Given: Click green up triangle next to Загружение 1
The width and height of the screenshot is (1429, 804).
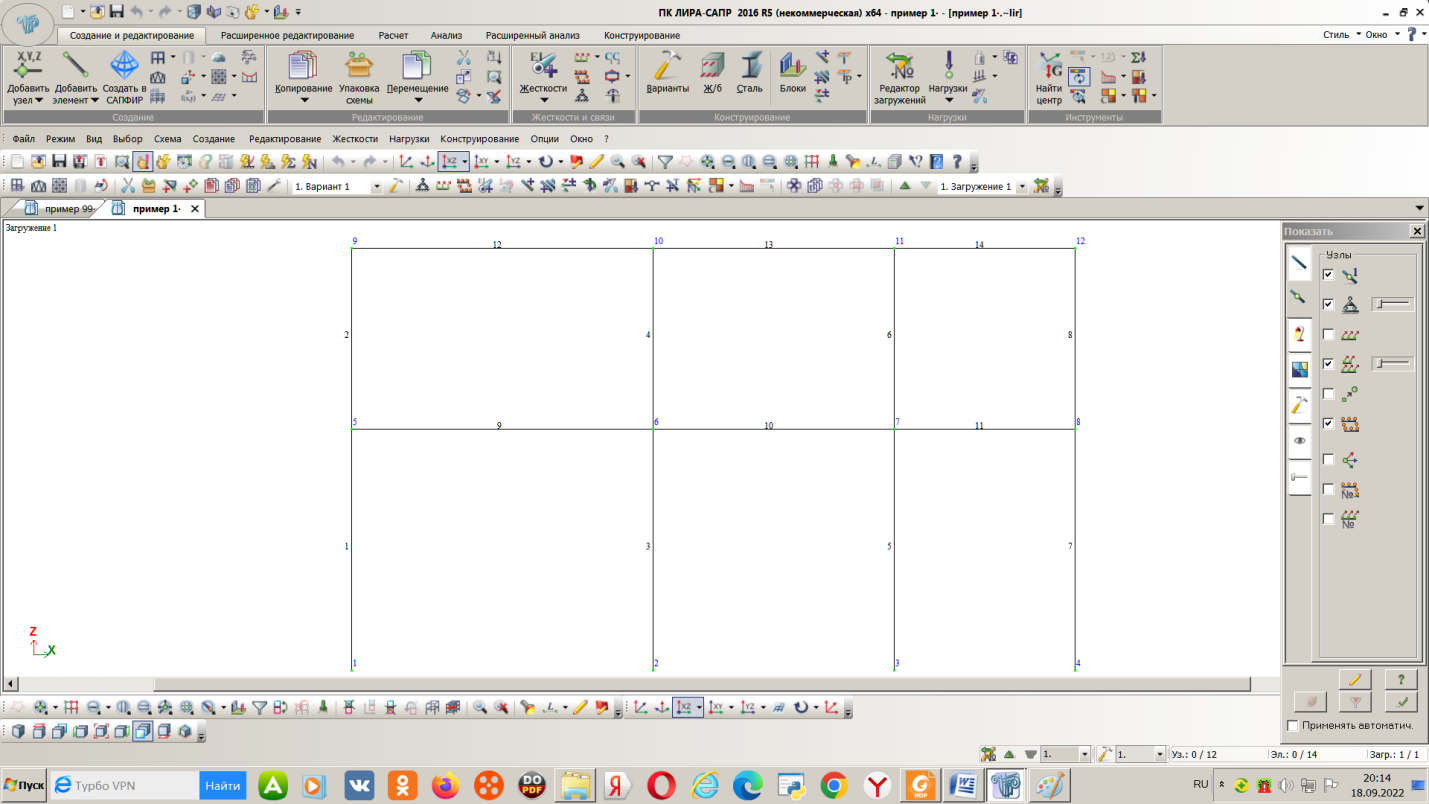Looking at the screenshot, I should pos(905,186).
